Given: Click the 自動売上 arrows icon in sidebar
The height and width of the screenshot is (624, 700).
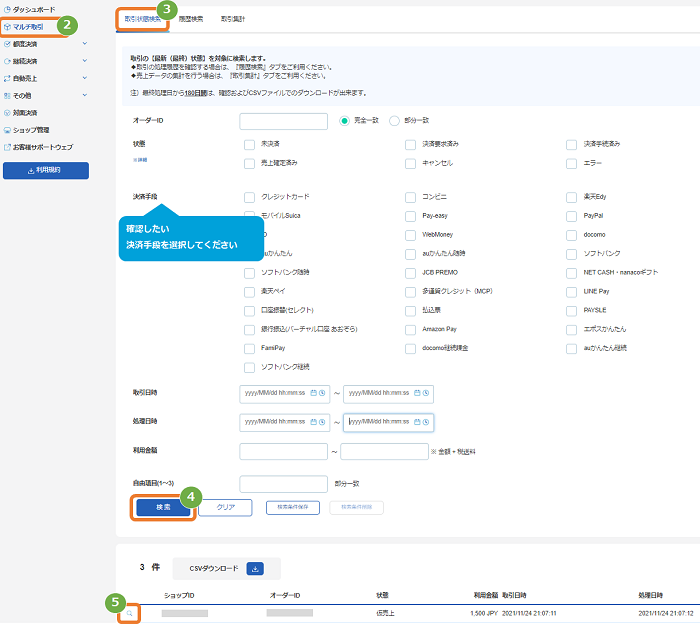Looking at the screenshot, I should click(x=7, y=79).
